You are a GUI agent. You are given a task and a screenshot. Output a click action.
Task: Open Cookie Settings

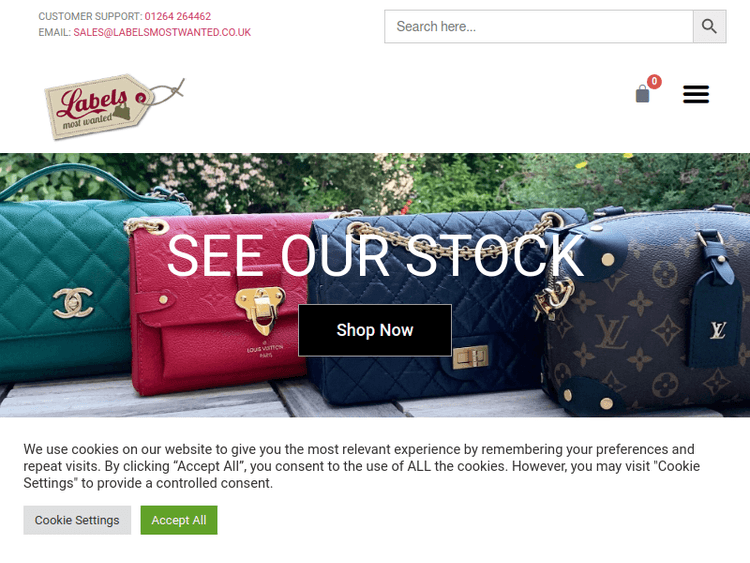point(77,520)
